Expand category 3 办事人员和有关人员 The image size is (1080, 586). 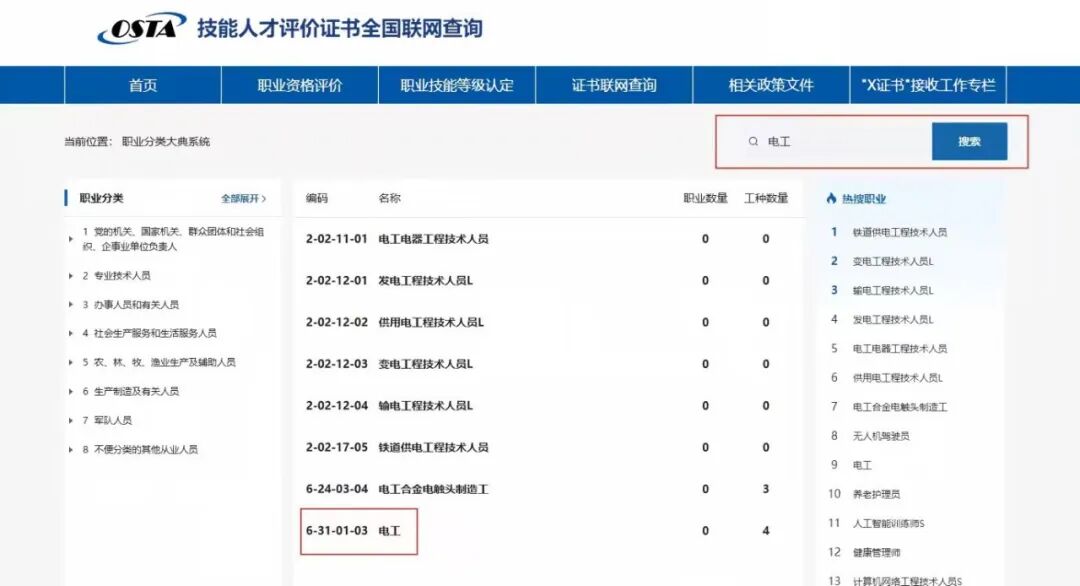[71, 304]
